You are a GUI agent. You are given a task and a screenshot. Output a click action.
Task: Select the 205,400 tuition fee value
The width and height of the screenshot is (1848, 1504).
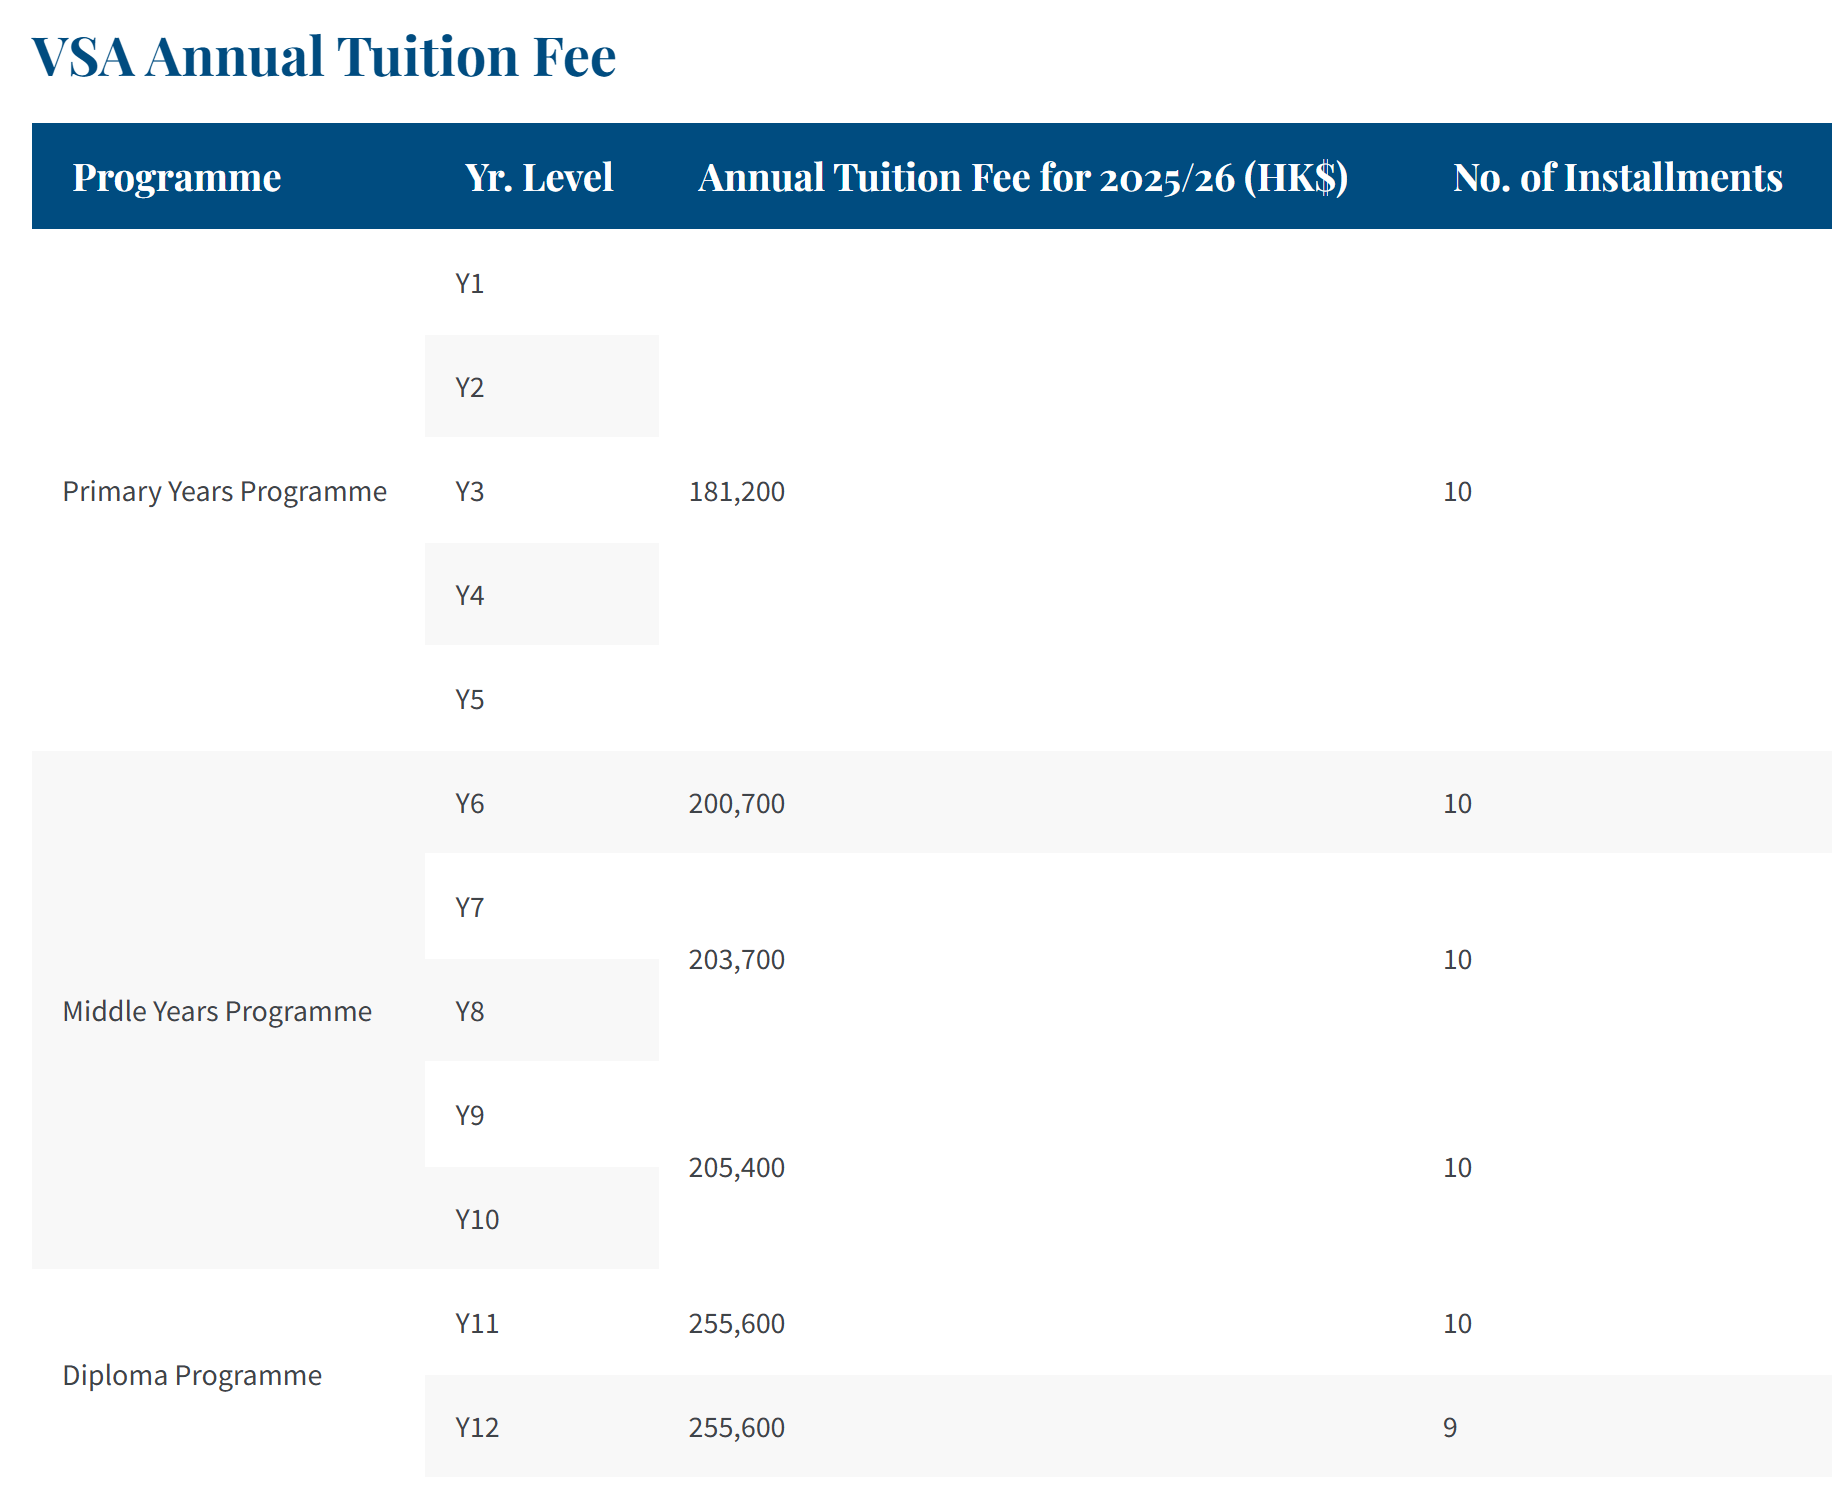(737, 1167)
